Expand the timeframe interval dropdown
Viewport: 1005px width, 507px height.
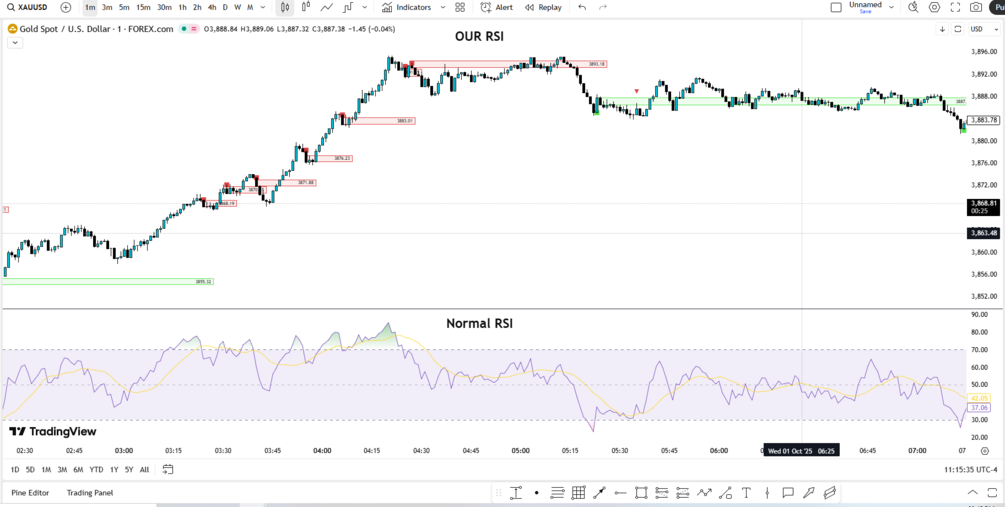click(262, 8)
